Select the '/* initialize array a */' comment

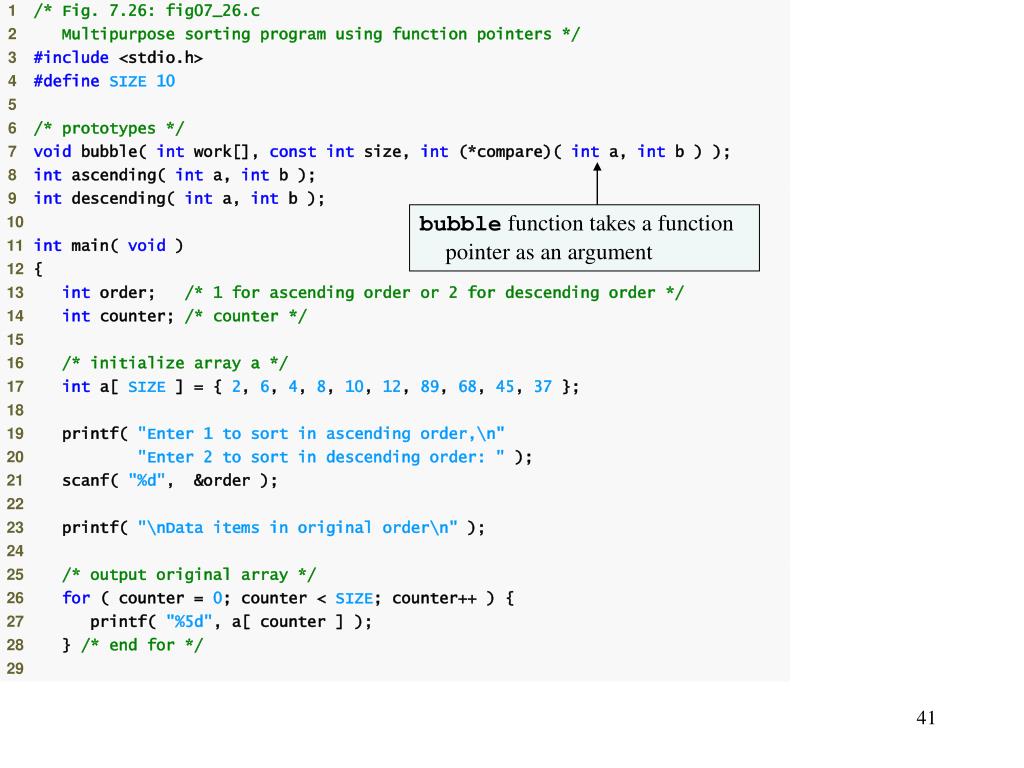tap(175, 363)
